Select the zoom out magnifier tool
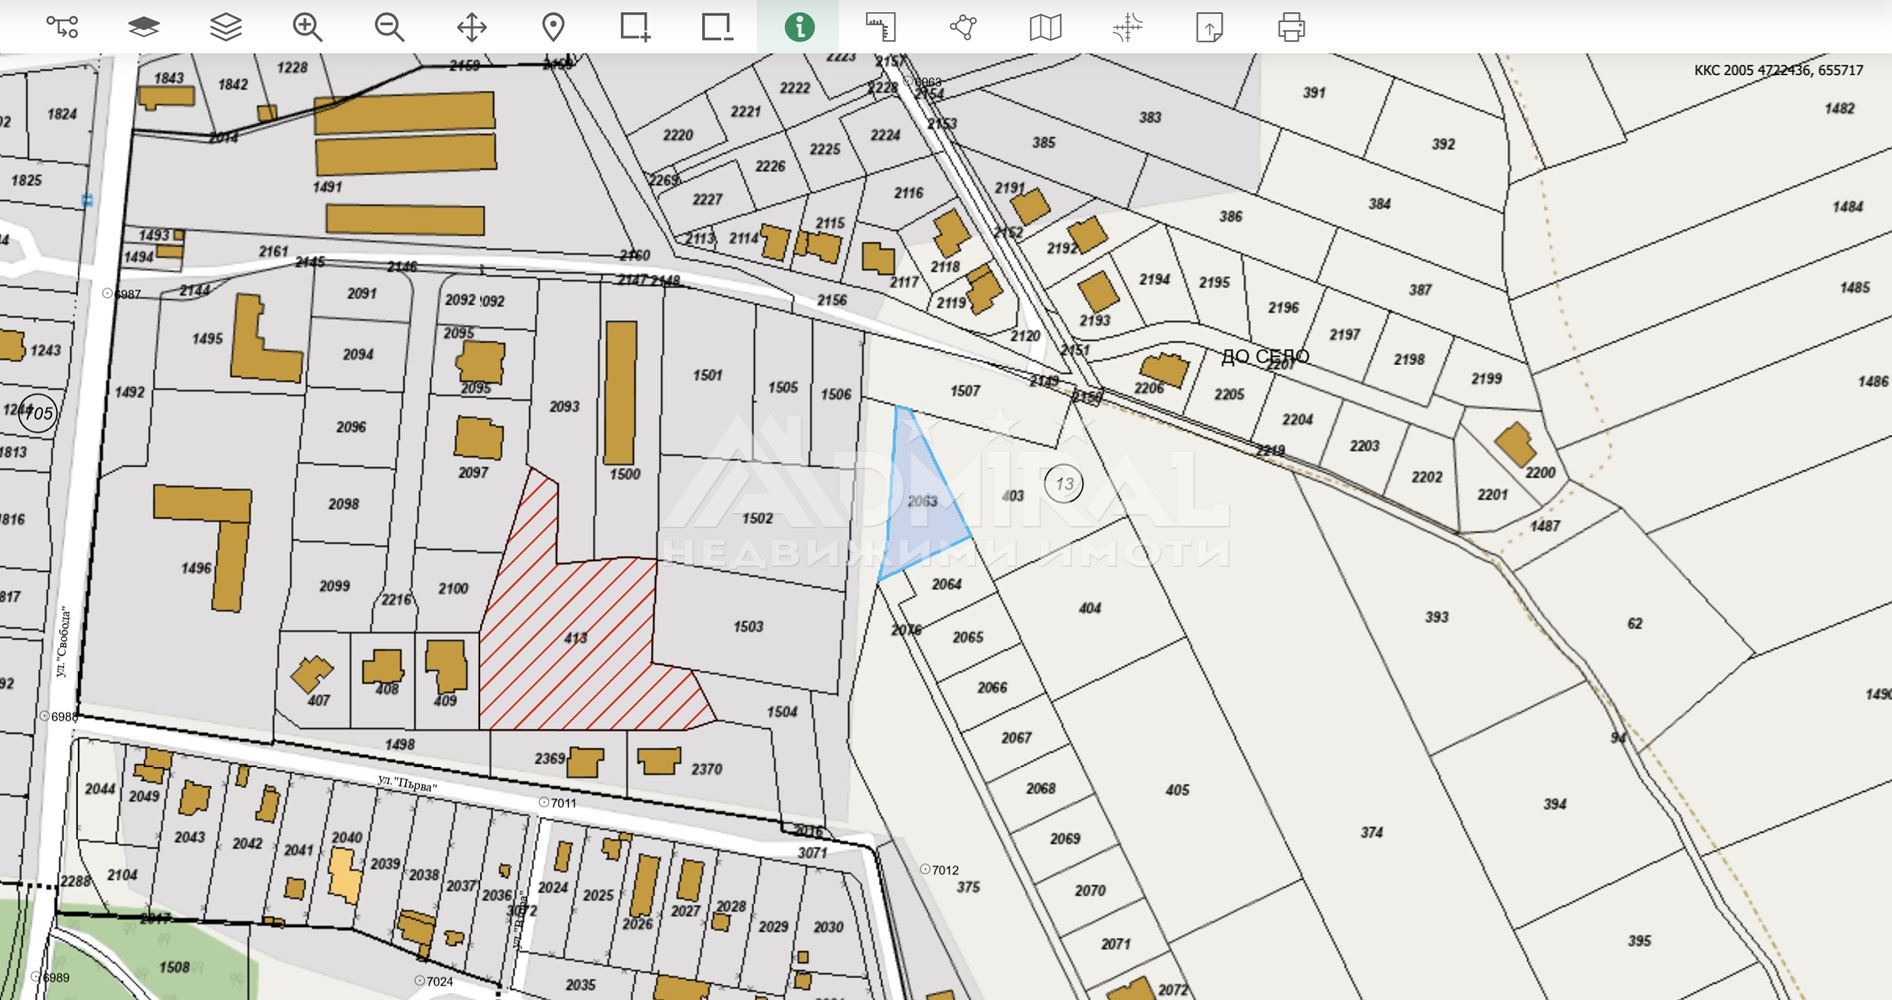 [390, 27]
